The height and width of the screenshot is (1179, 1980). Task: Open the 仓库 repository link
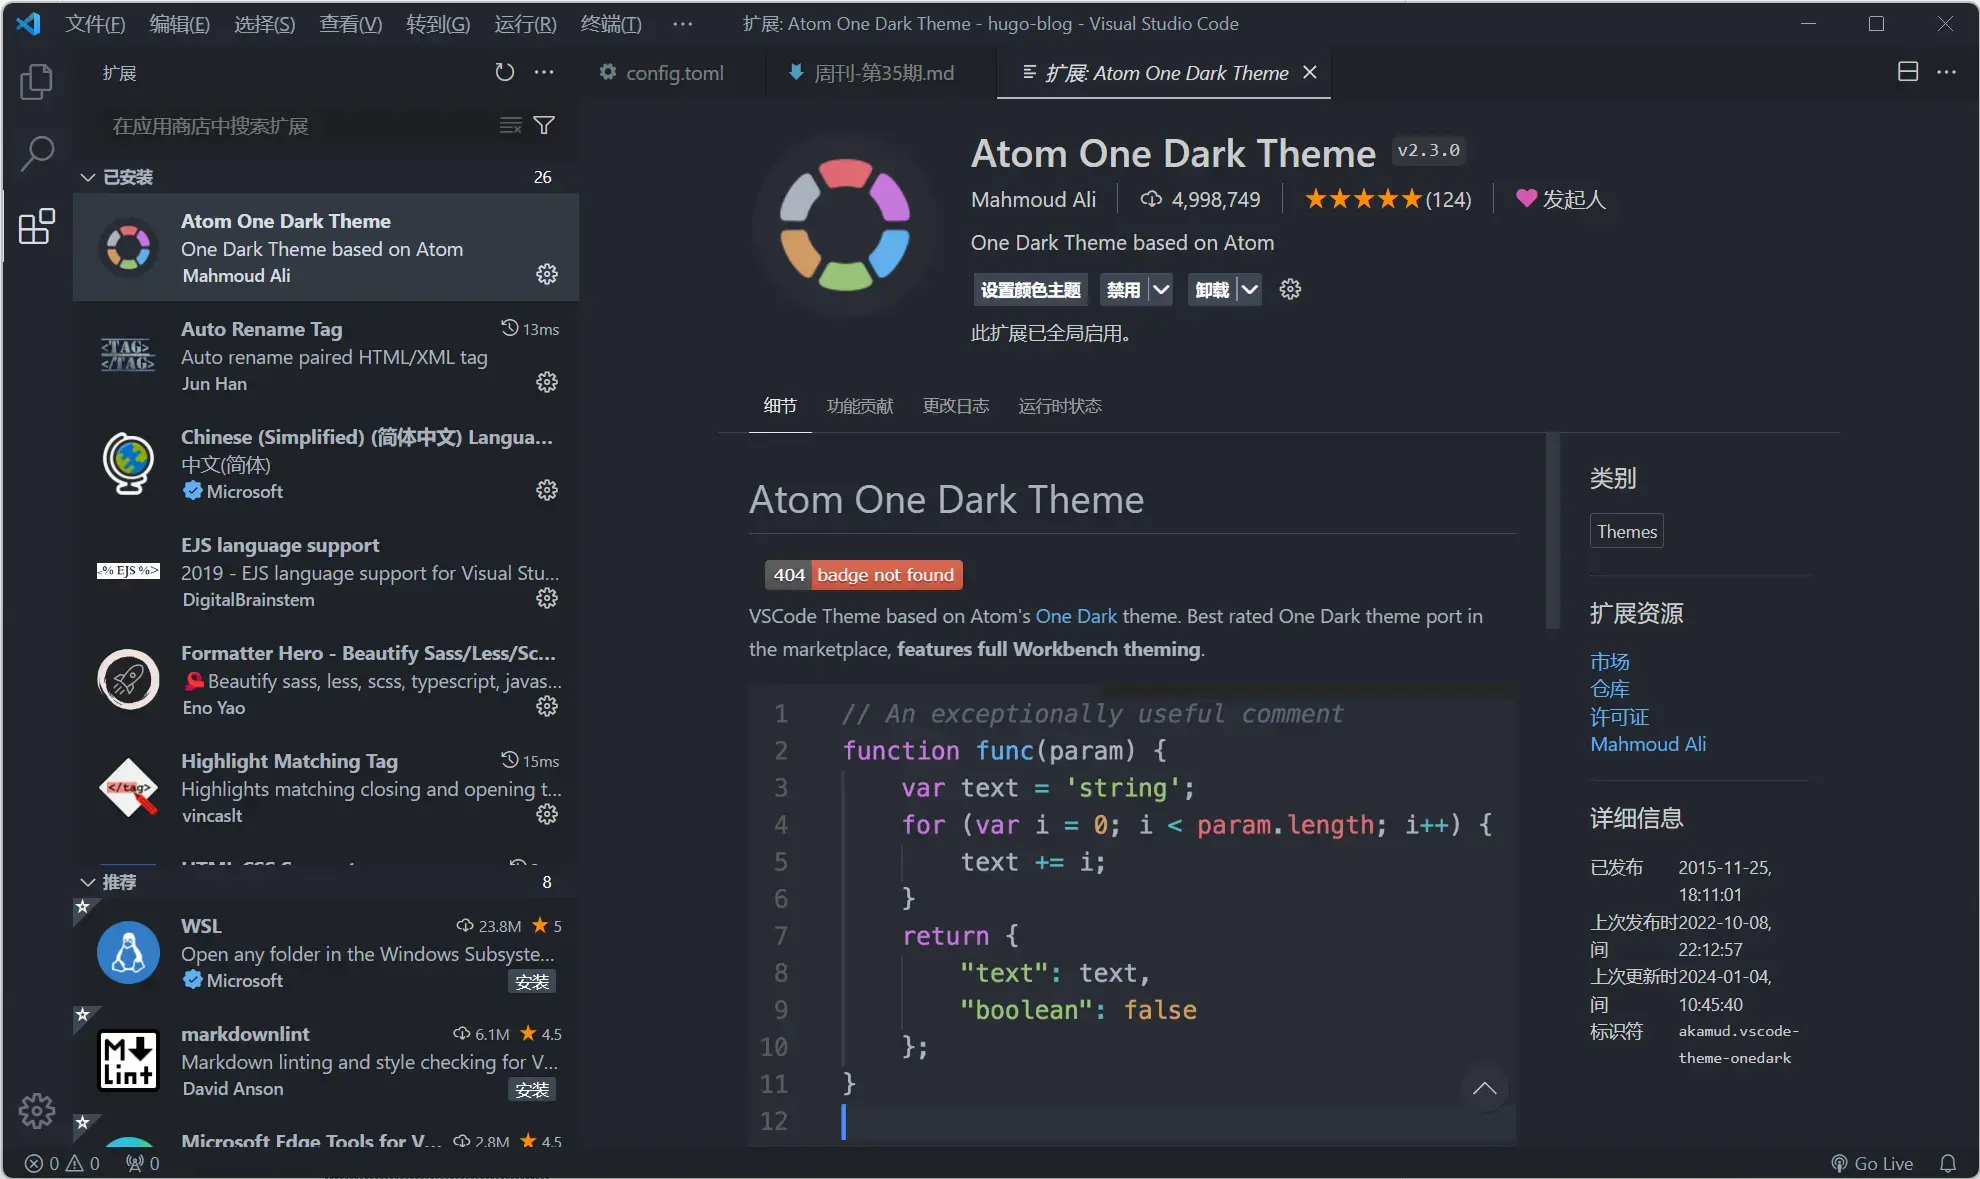[x=1610, y=689]
